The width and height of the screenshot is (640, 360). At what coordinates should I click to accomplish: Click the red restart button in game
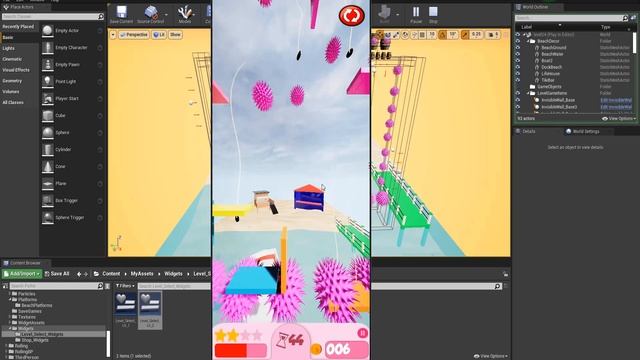351,16
